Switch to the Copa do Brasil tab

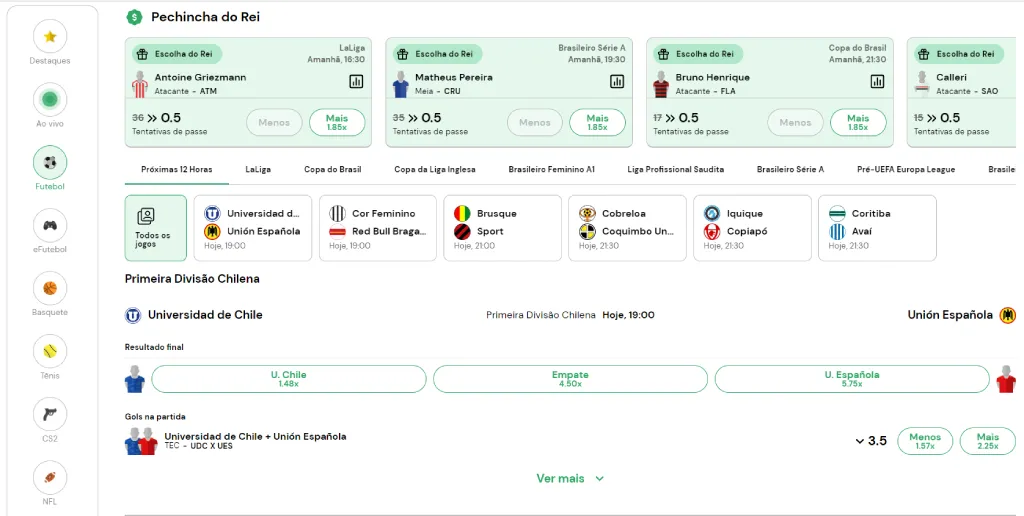[332, 170]
